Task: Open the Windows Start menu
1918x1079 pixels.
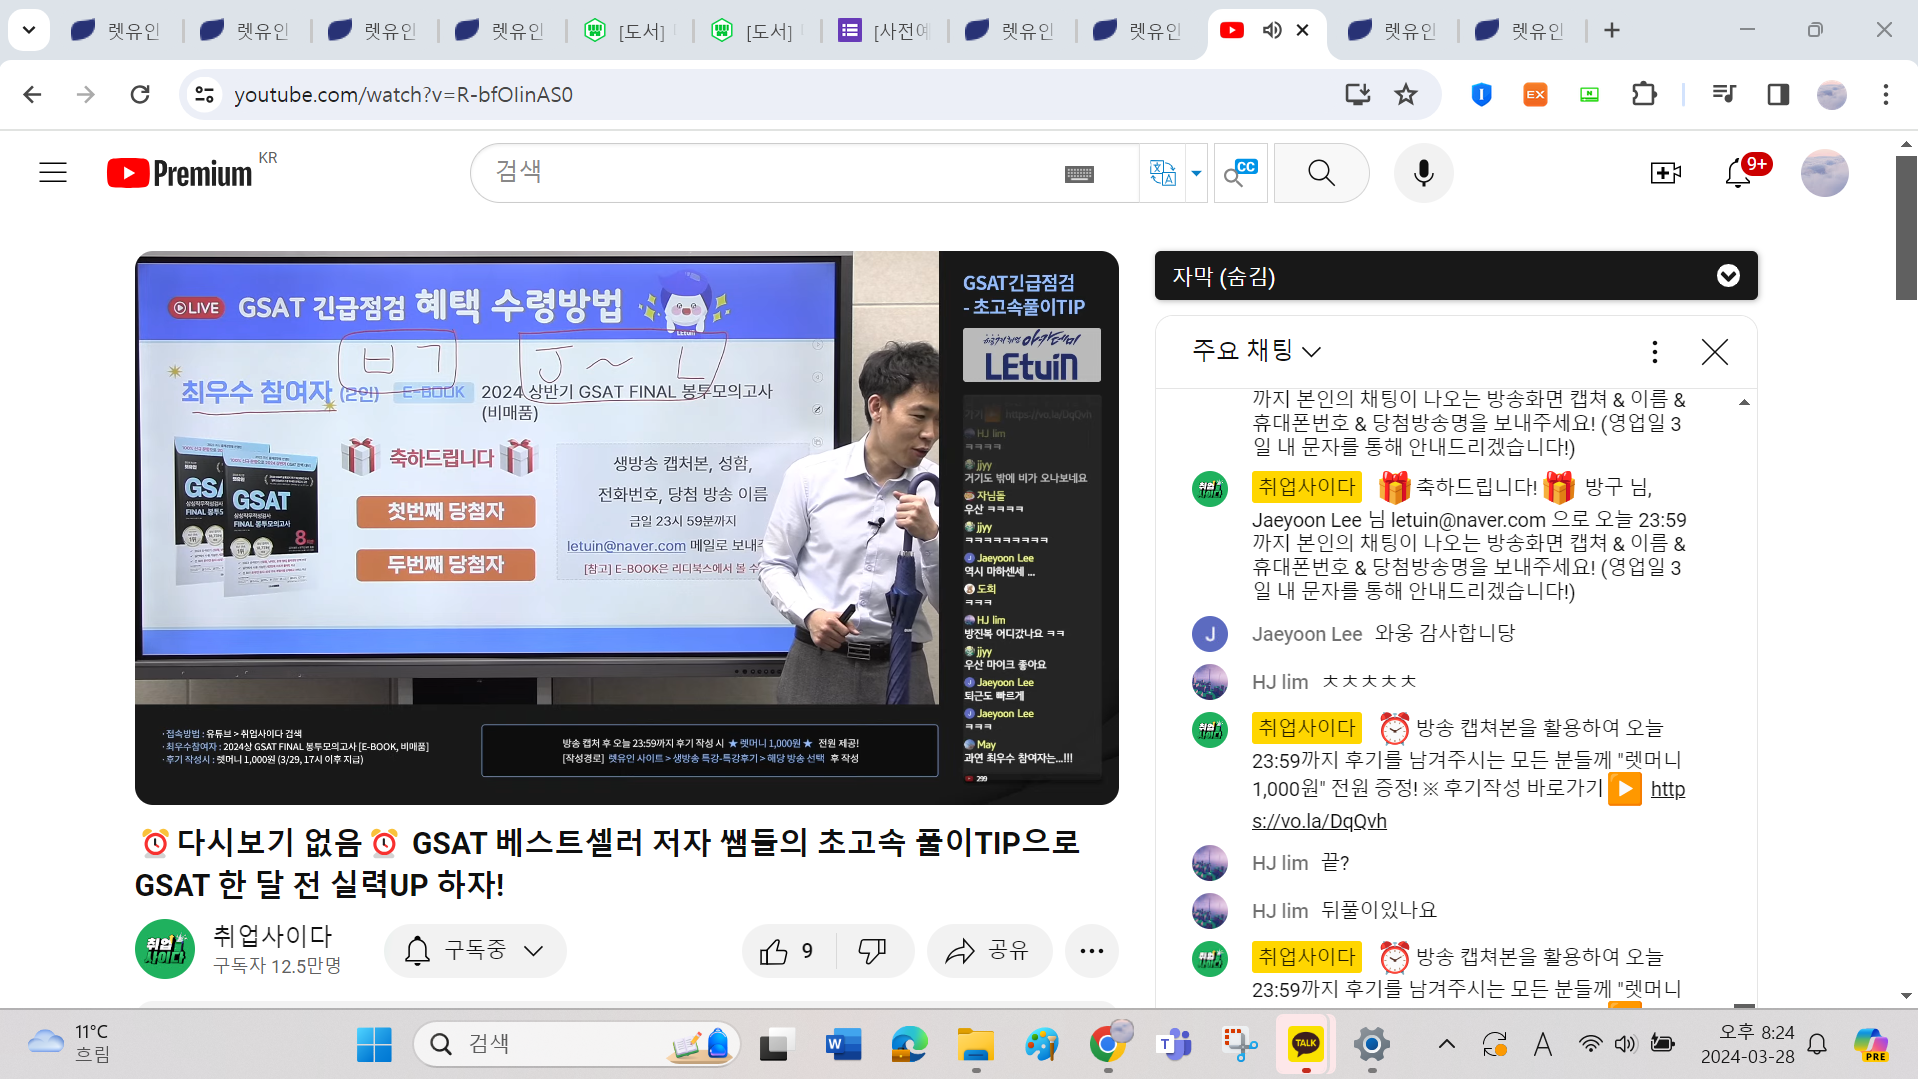Action: click(374, 1044)
